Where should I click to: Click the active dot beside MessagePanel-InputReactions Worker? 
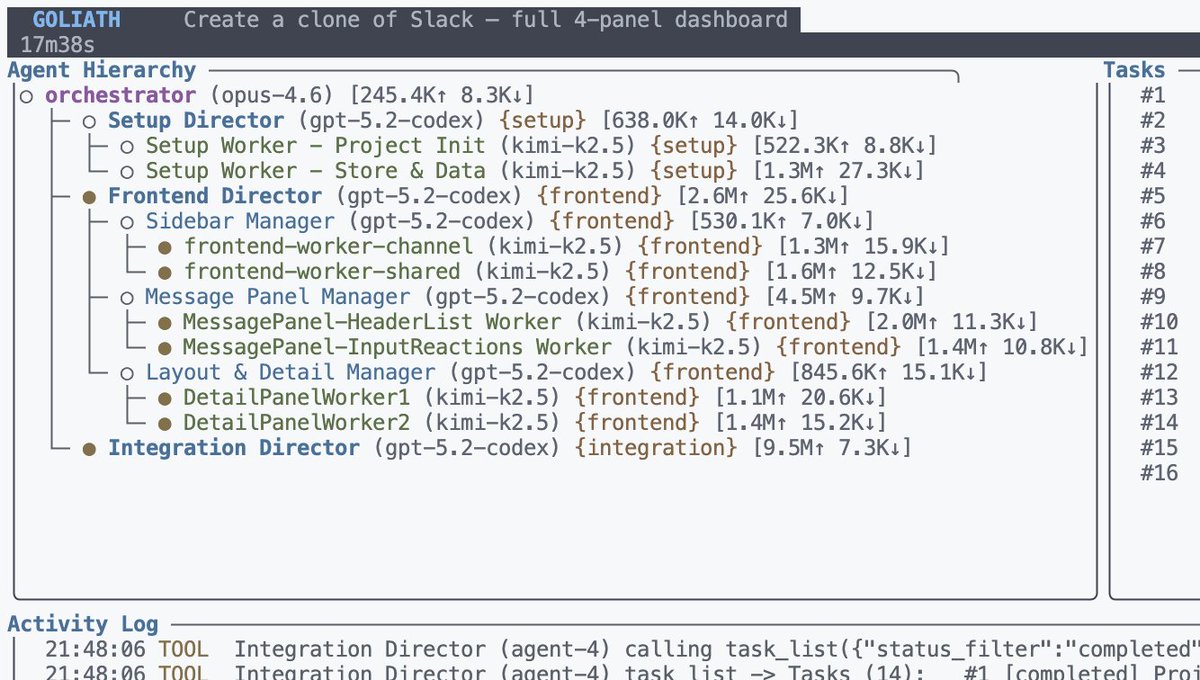coord(165,348)
